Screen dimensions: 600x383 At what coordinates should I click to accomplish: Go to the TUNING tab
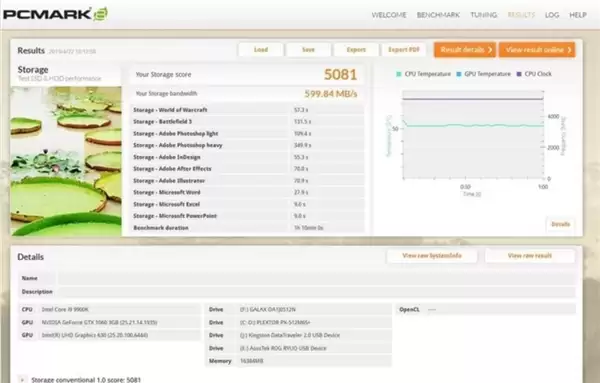pos(484,15)
